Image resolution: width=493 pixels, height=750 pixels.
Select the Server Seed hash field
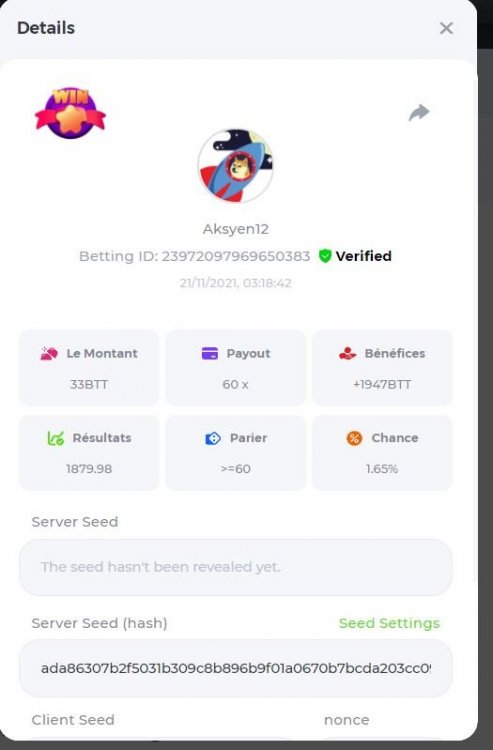click(235, 668)
